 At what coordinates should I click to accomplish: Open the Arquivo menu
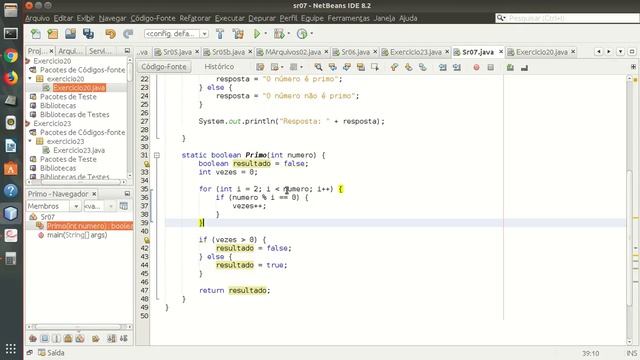click(x=37, y=18)
